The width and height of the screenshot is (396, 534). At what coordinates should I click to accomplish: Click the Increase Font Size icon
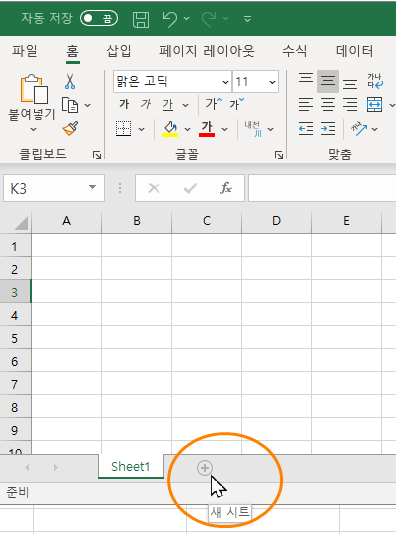(x=214, y=104)
